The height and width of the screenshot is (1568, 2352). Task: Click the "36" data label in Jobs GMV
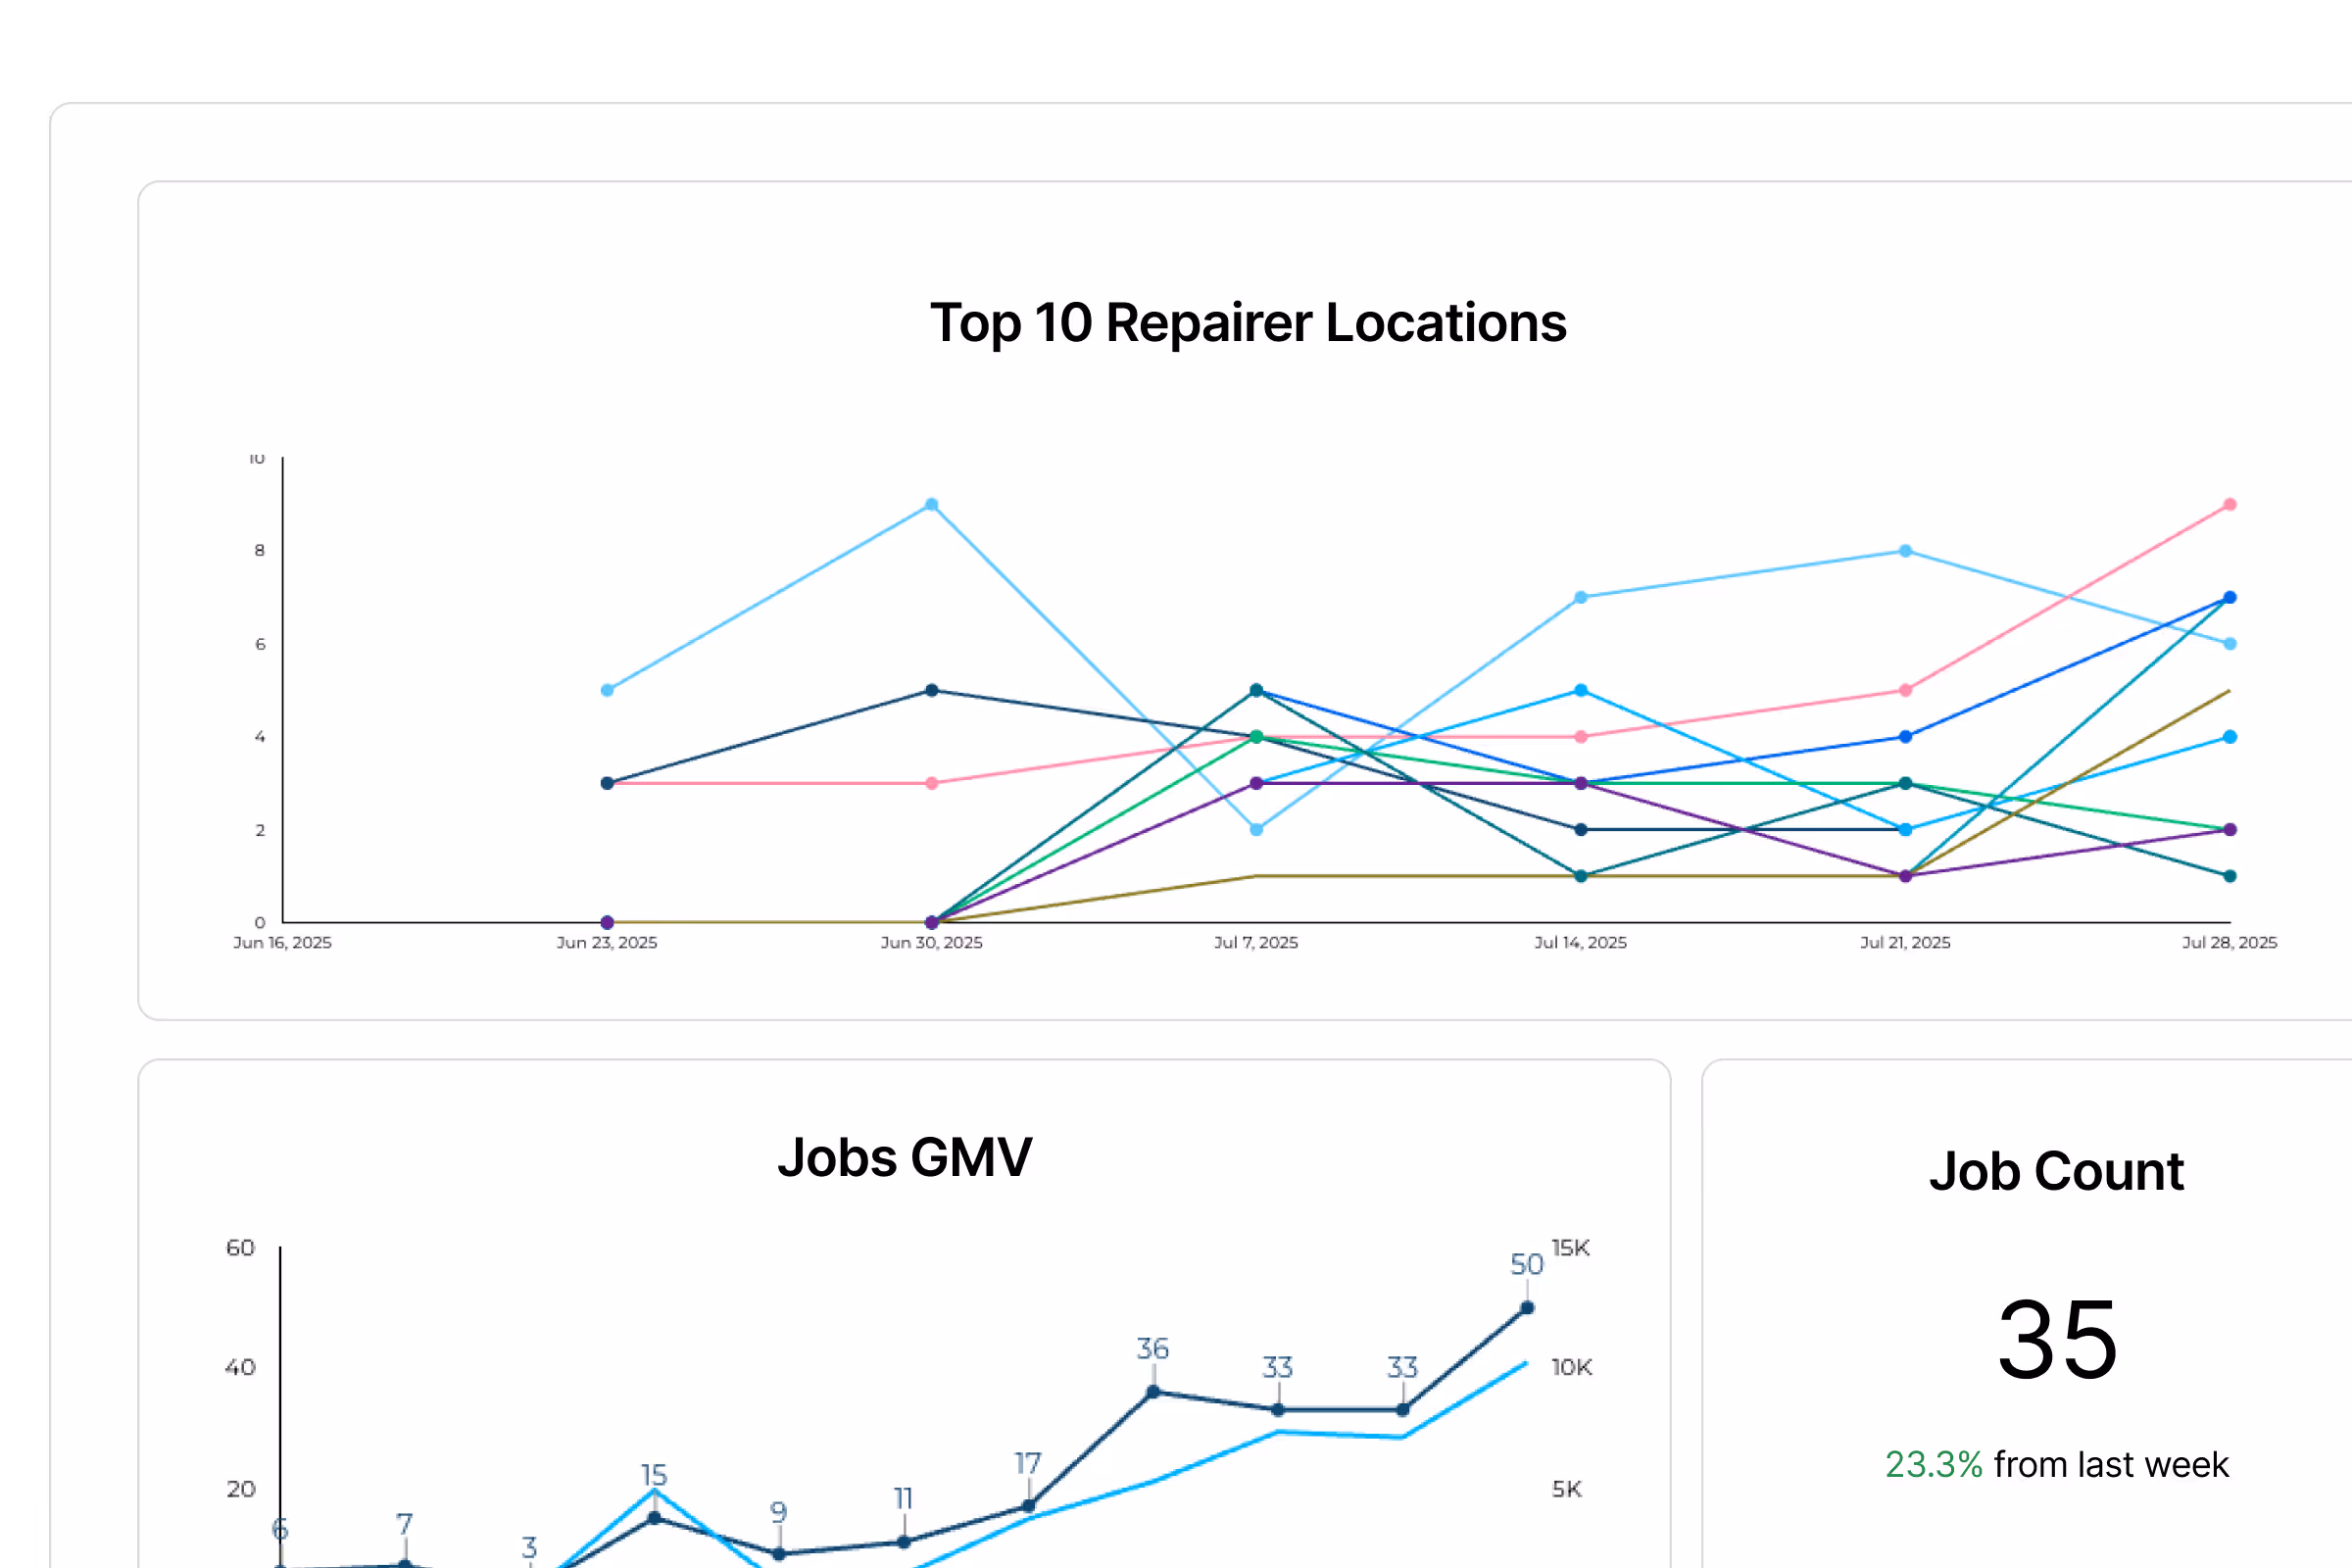tap(1152, 1349)
